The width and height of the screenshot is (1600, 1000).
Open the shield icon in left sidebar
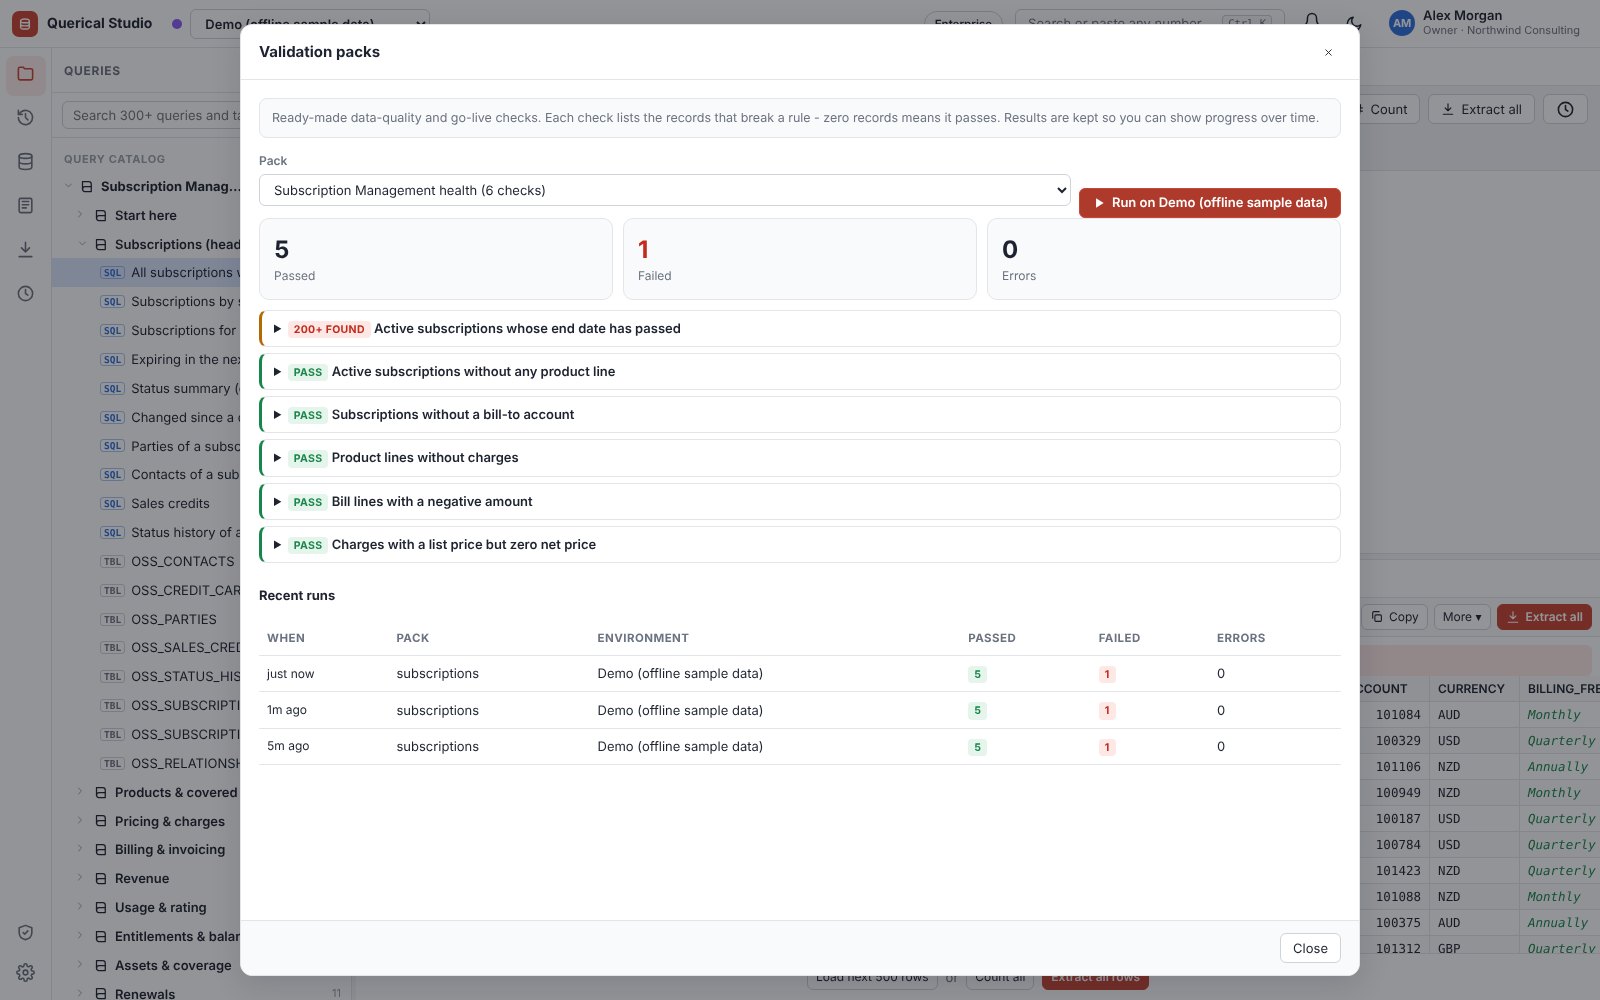pos(26,933)
